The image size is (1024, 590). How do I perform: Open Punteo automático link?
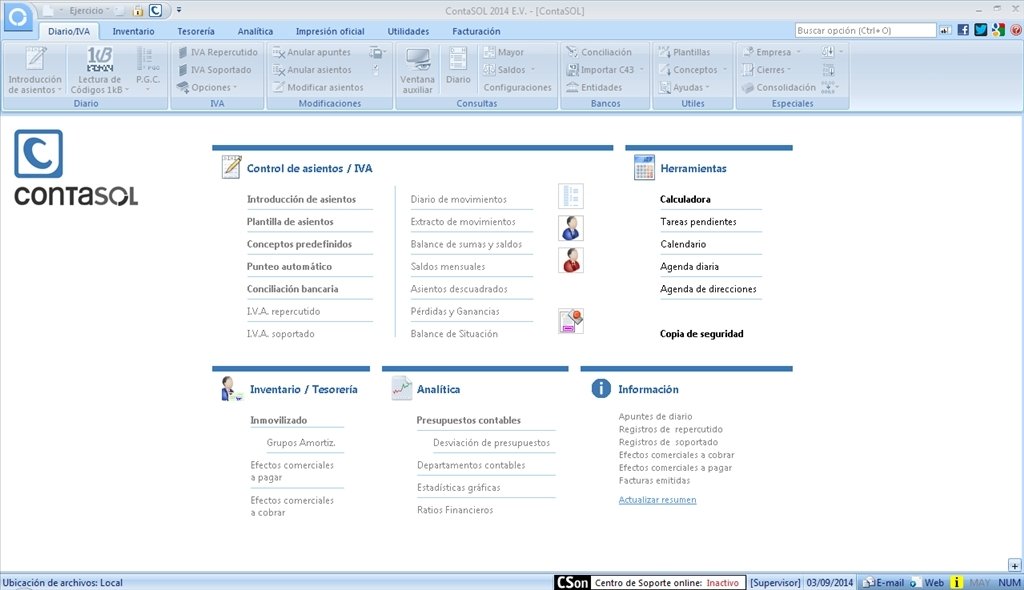tap(289, 267)
